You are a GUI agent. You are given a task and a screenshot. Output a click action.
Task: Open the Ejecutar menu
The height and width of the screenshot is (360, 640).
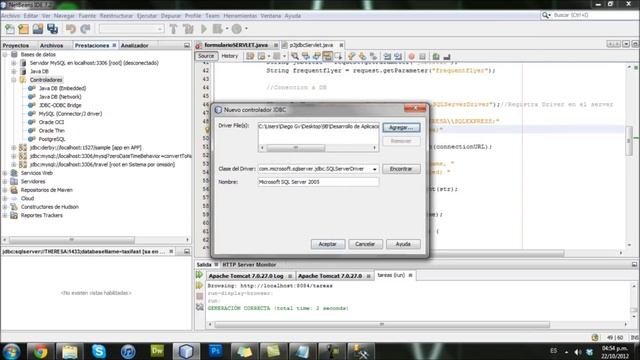147,16
